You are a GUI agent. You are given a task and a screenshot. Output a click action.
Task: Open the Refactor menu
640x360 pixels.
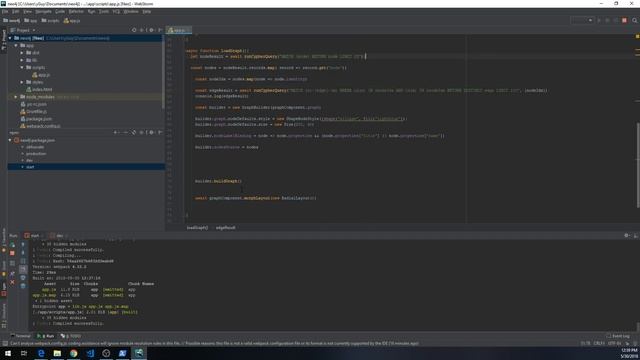tap(76, 11)
